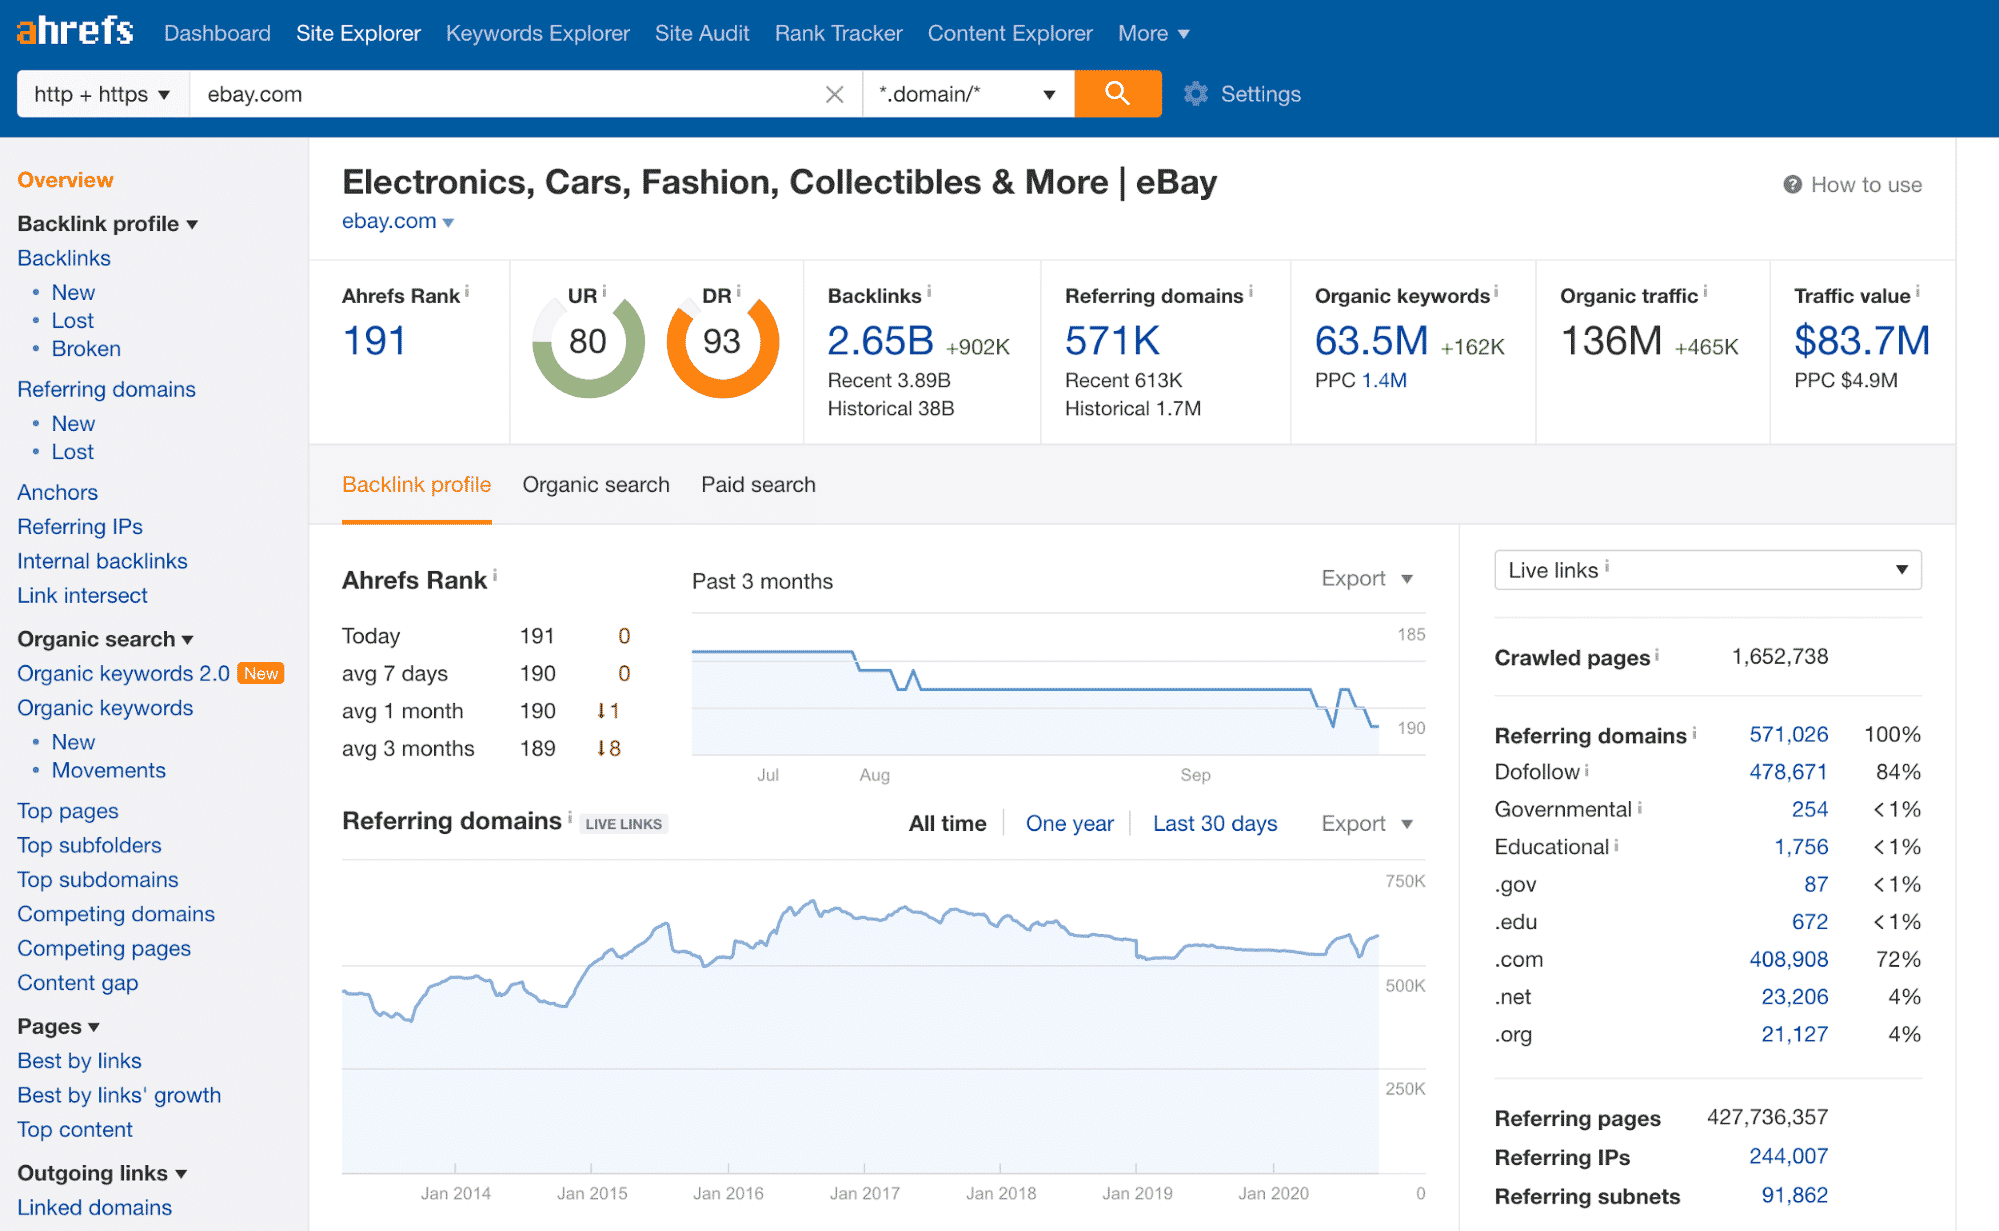Click the orange search button
This screenshot has width=1999, height=1231.
coord(1117,93)
